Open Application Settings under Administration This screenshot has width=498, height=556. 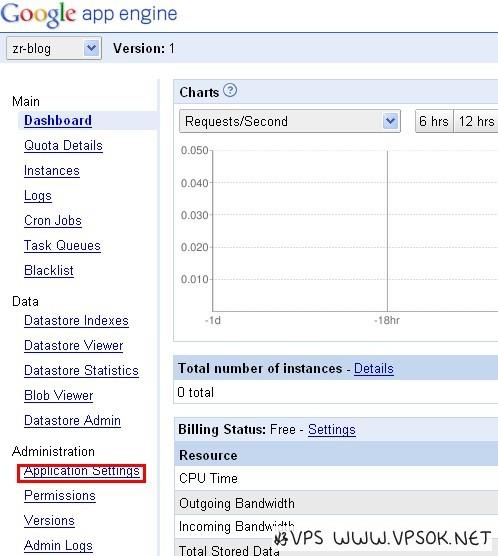click(x=82, y=472)
